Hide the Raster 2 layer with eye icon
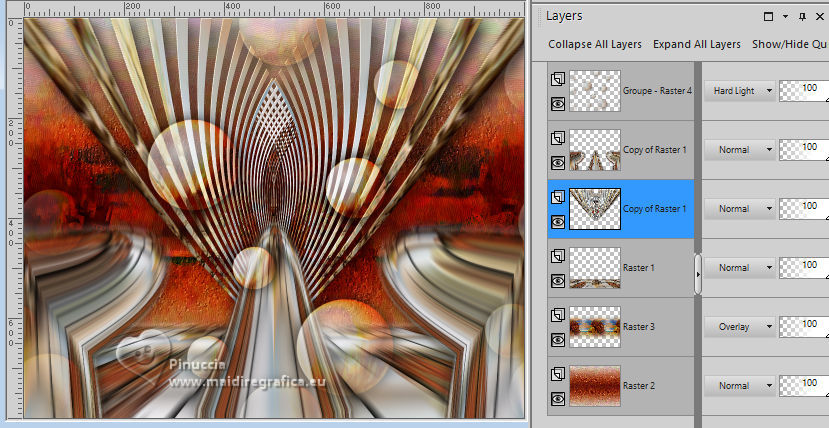This screenshot has width=829, height=428. [x=557, y=398]
